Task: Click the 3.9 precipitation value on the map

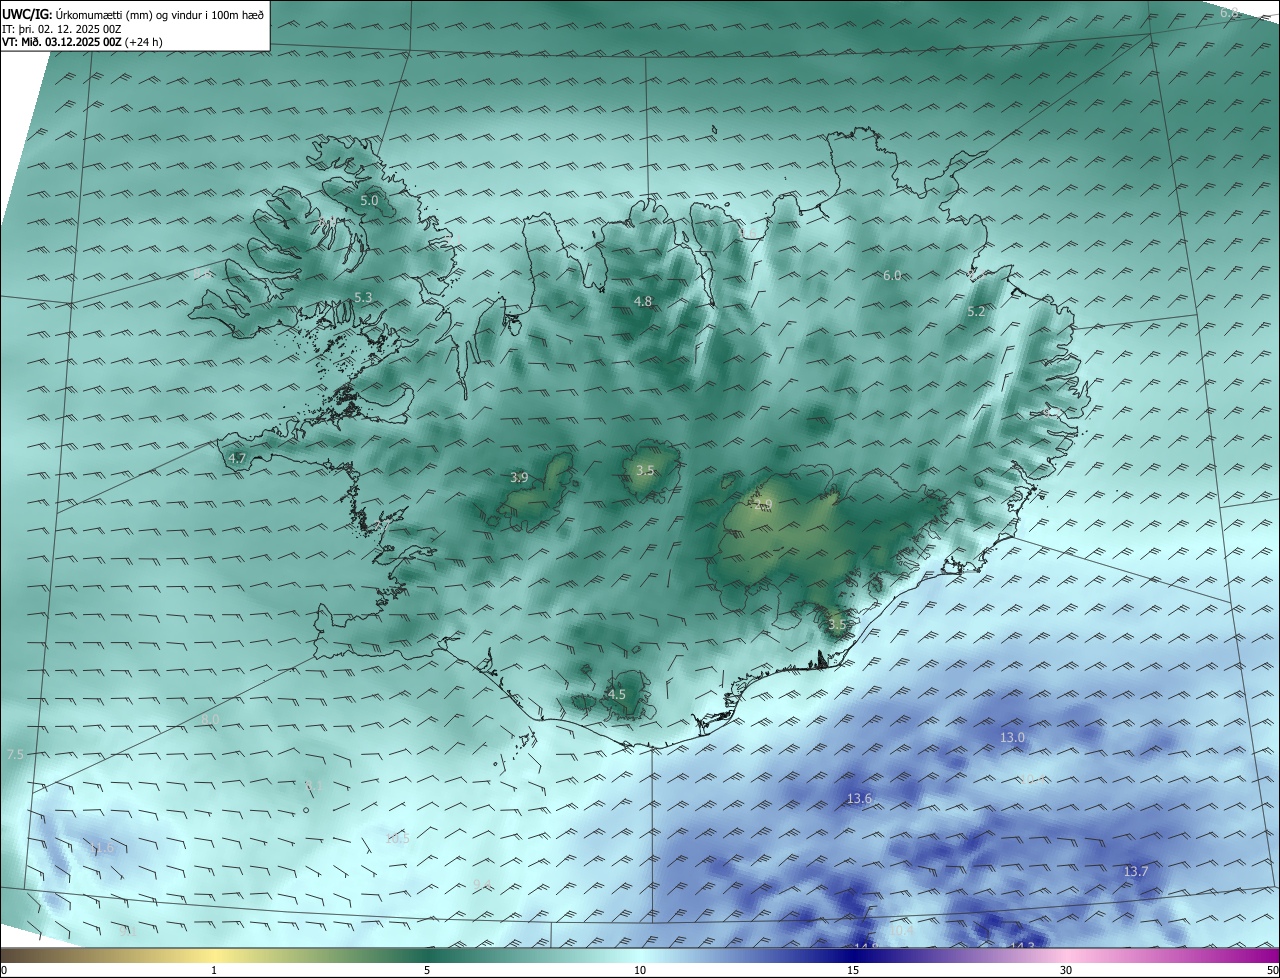Action: [x=519, y=478]
